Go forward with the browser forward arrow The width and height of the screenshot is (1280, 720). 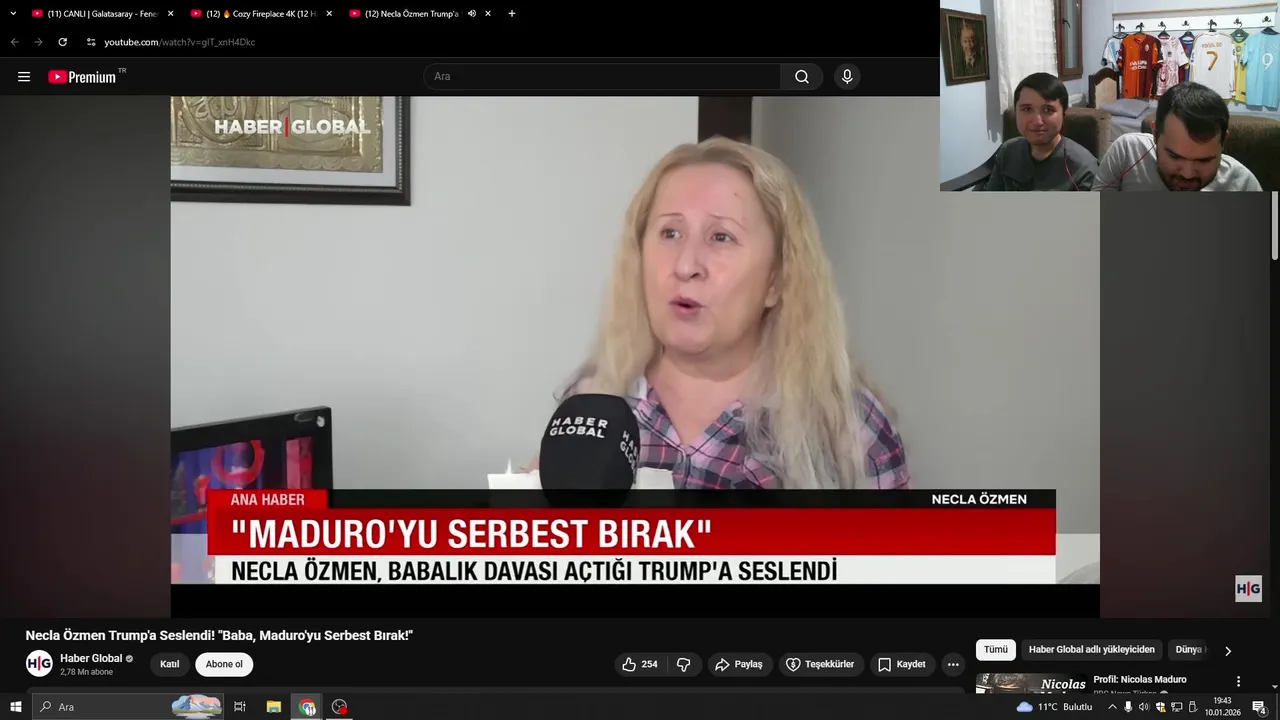[x=38, y=42]
